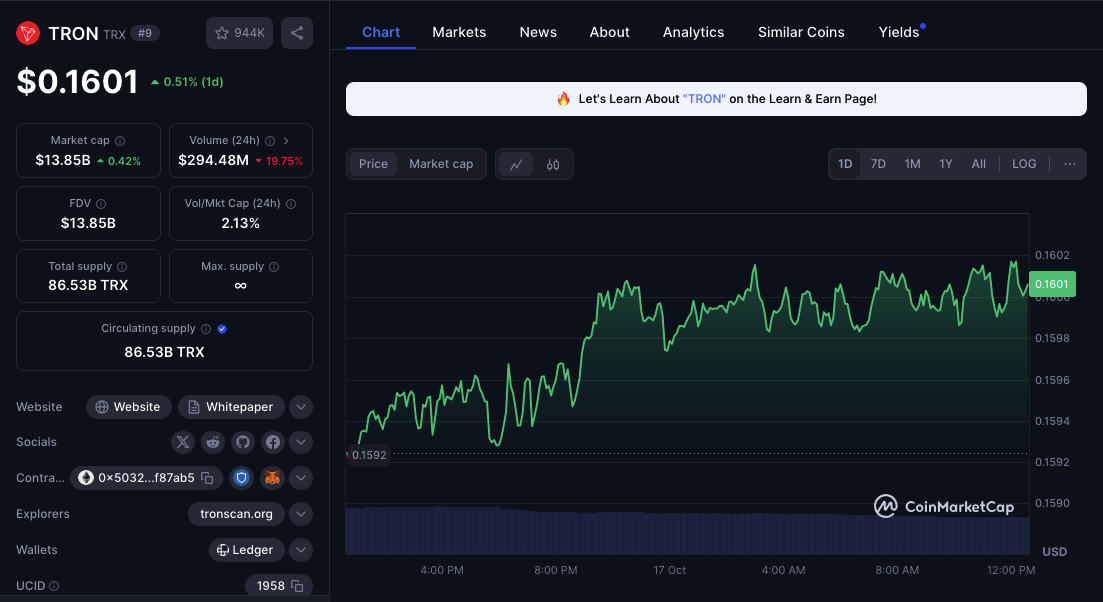Click the red TRON logo icon
The image size is (1103, 602).
pyautogui.click(x=28, y=33)
